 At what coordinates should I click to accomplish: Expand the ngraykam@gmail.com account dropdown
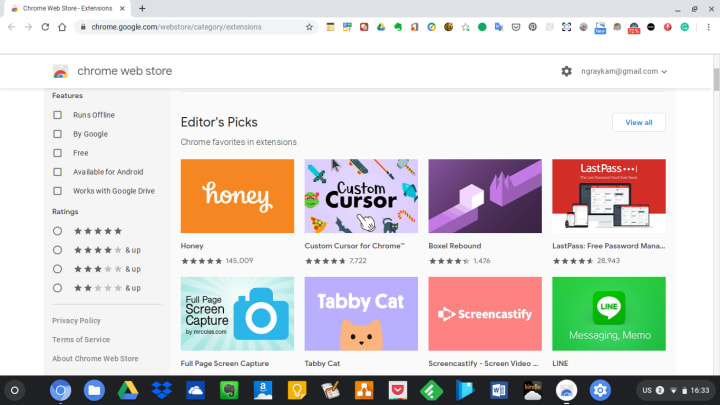624,71
